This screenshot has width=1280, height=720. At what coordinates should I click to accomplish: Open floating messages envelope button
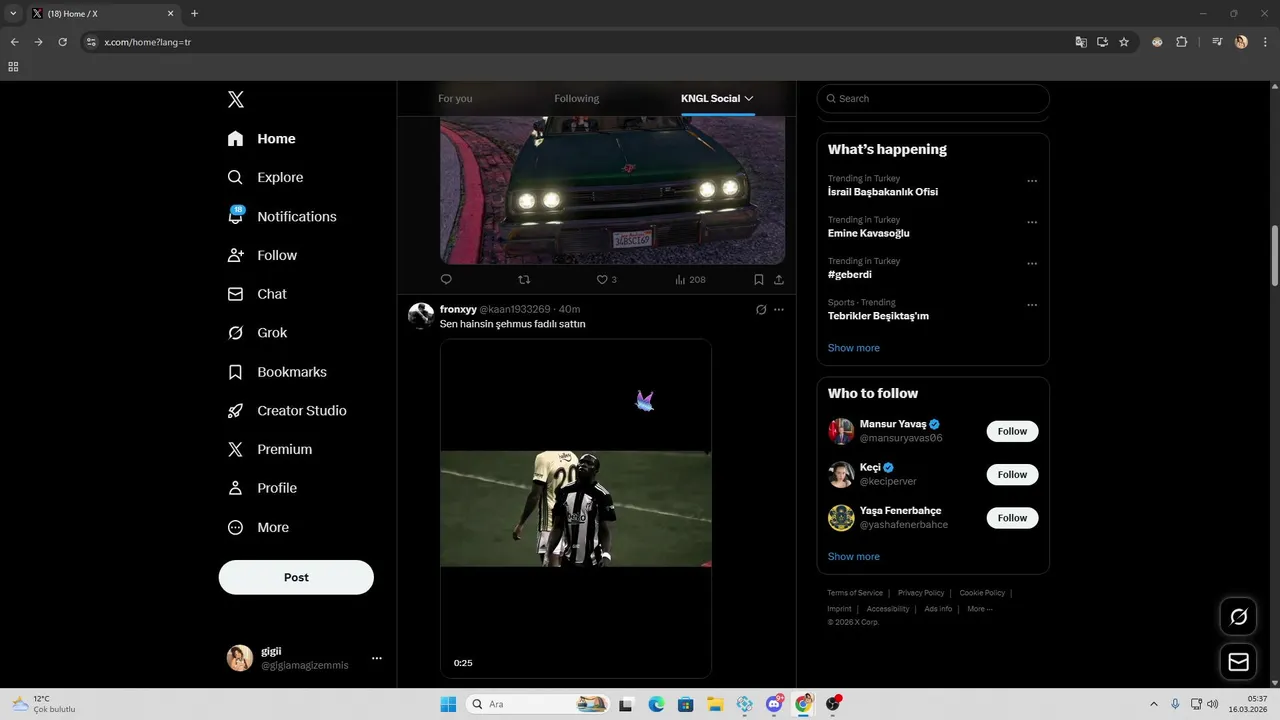(1238, 662)
